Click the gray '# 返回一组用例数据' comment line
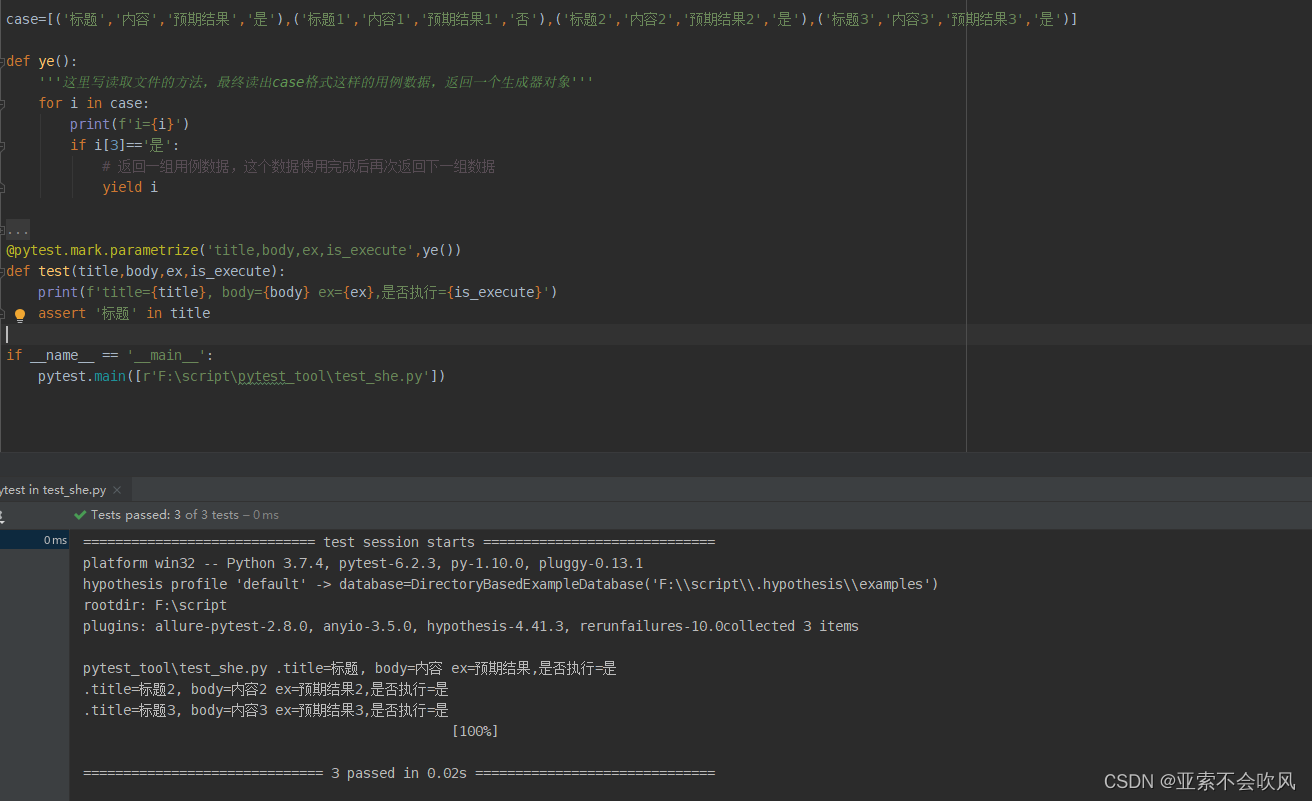Screen dimensions: 1312x801 pos(299,166)
